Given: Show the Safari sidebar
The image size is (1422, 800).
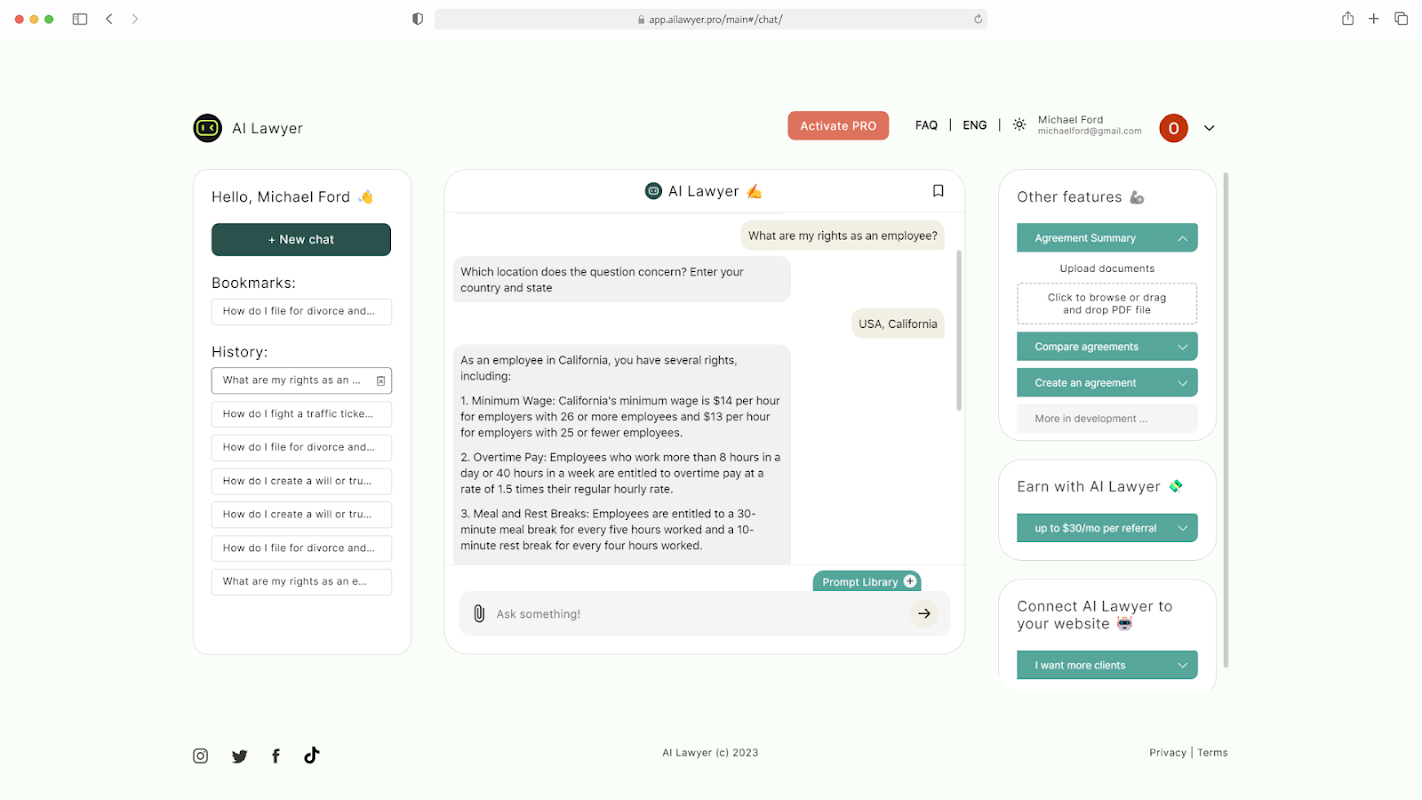Looking at the screenshot, I should 80,19.
